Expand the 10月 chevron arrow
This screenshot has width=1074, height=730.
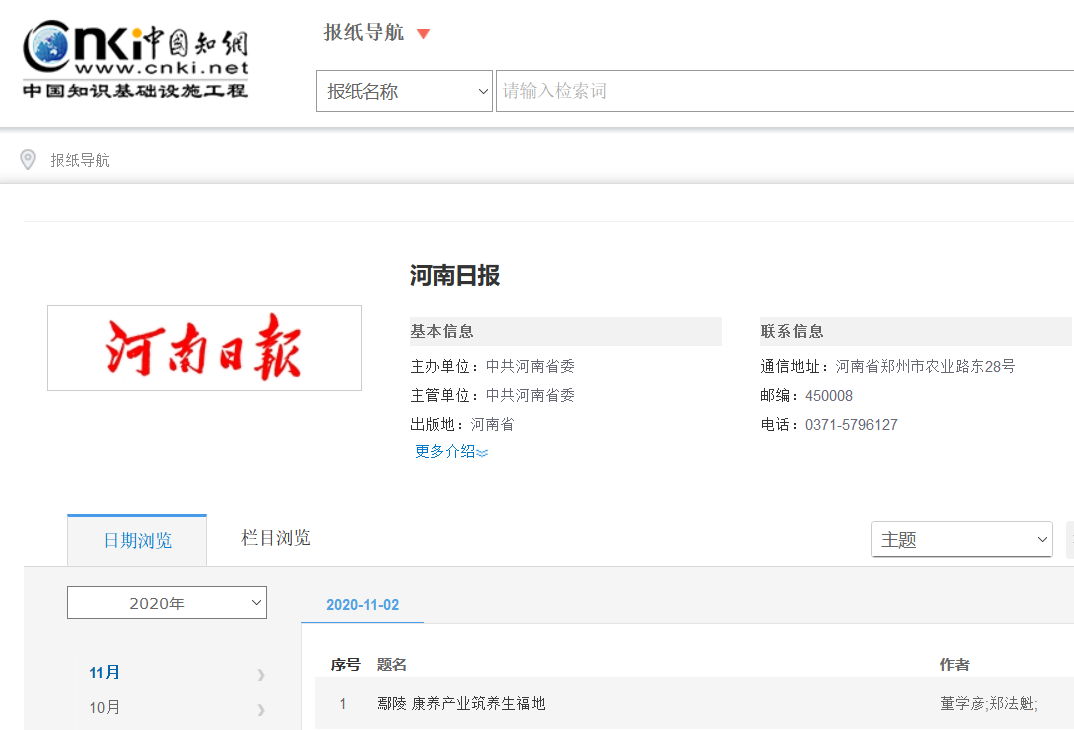pyautogui.click(x=260, y=709)
